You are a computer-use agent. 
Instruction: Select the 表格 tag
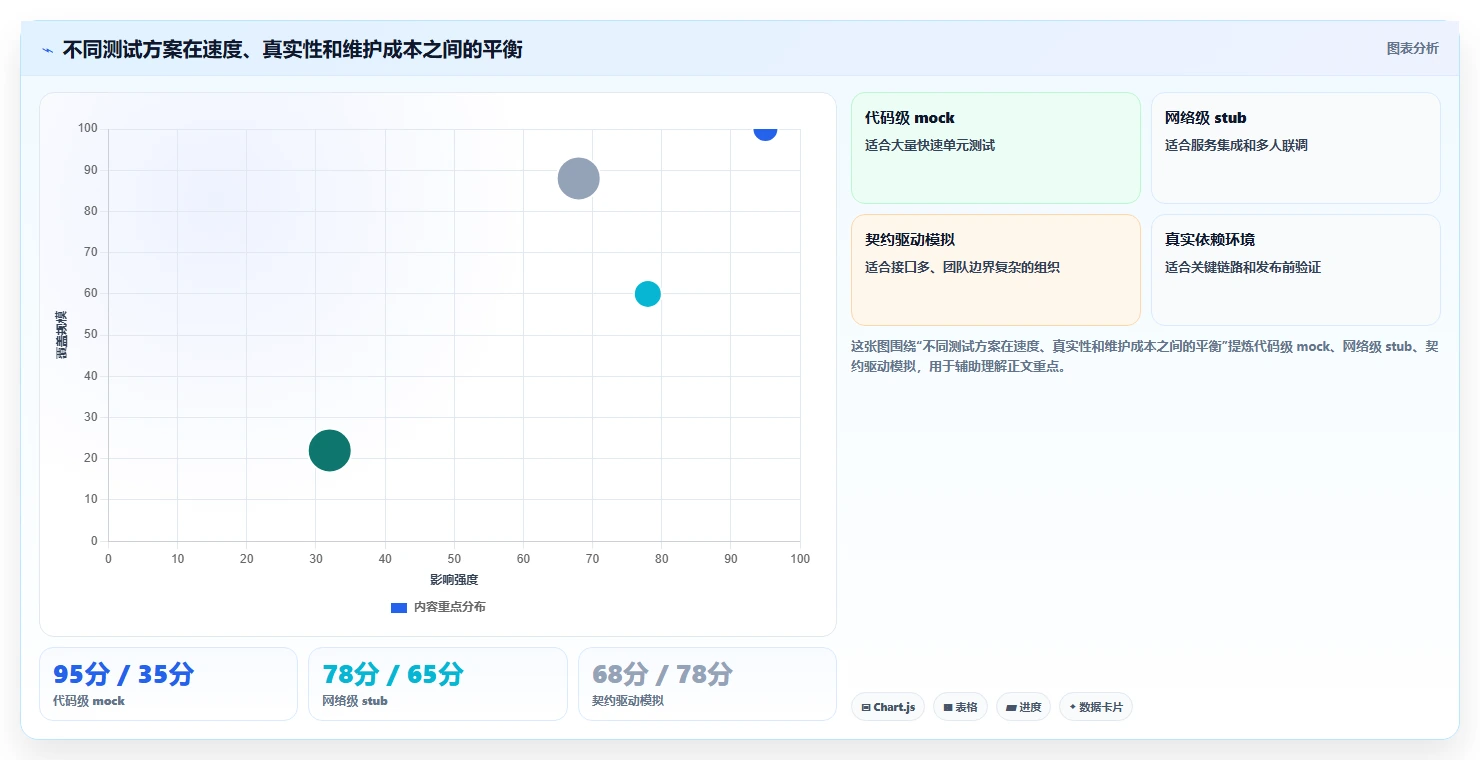(x=960, y=707)
